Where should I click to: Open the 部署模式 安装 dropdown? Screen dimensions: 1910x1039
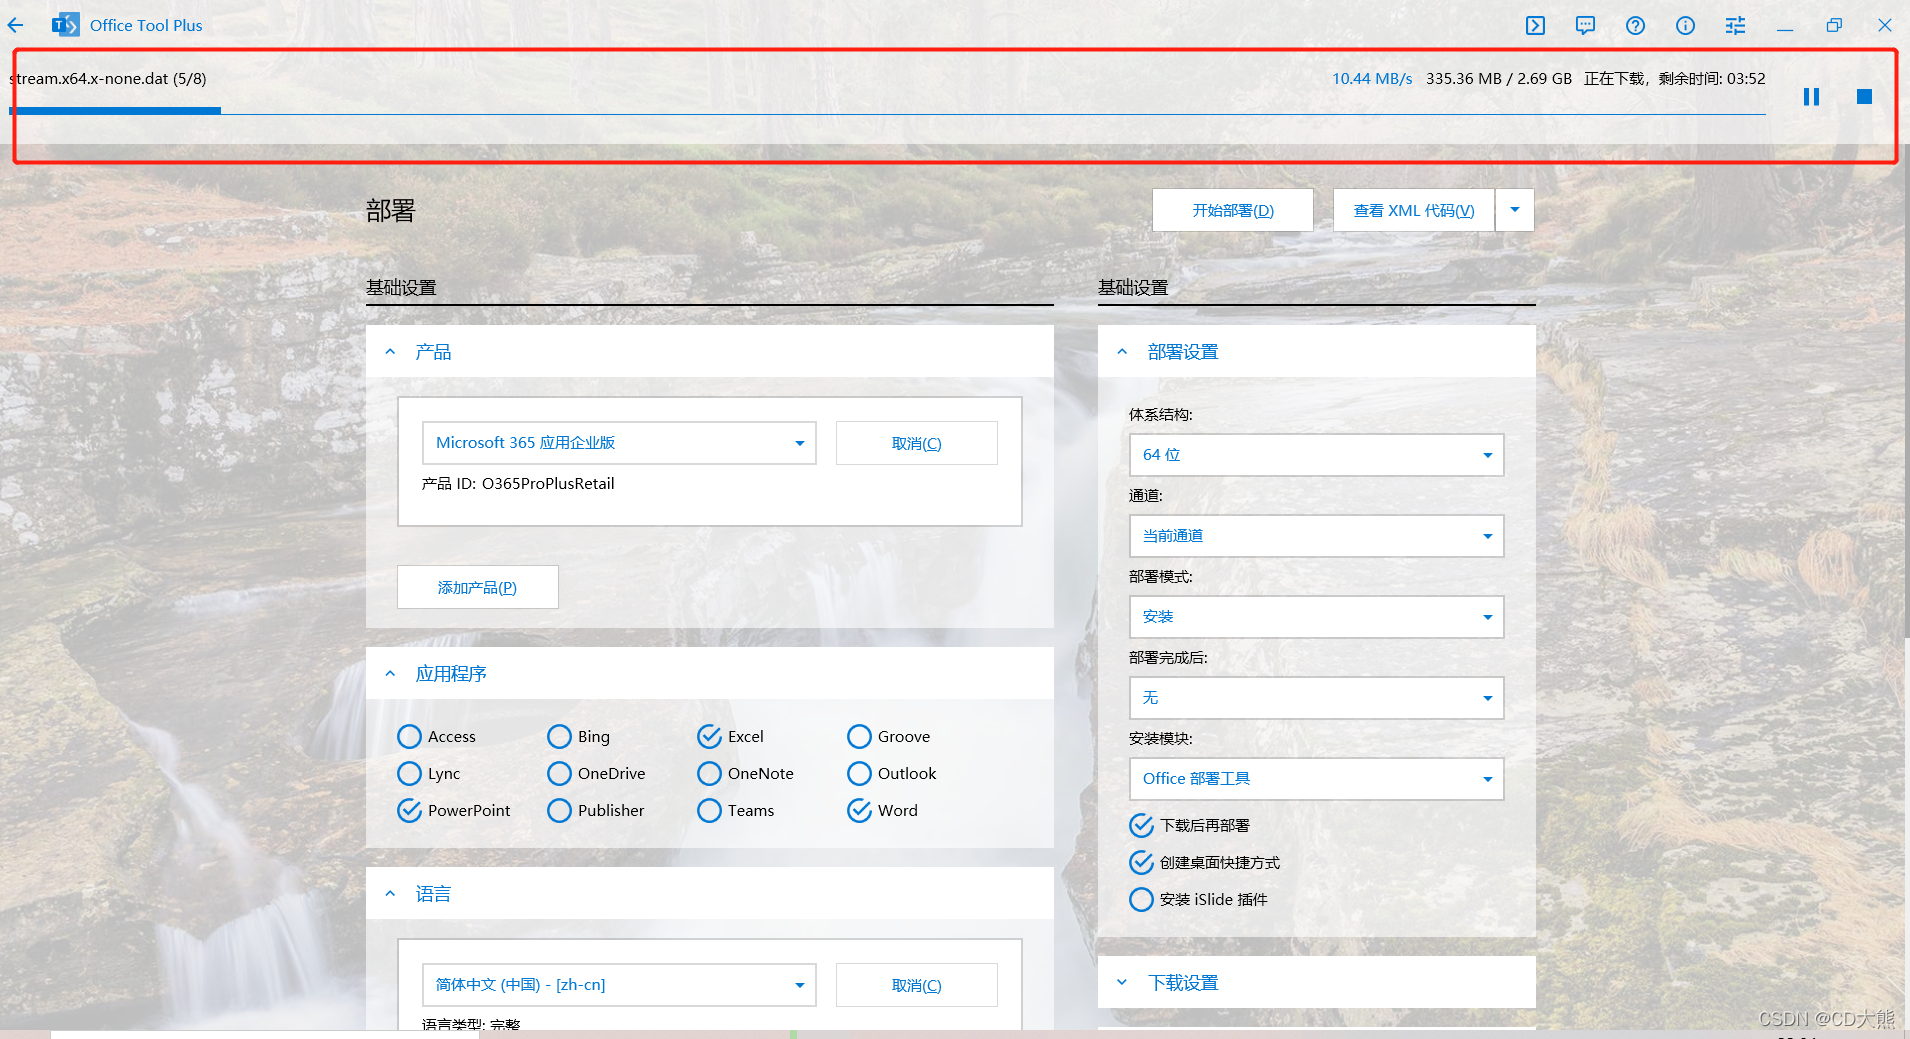[1316, 617]
